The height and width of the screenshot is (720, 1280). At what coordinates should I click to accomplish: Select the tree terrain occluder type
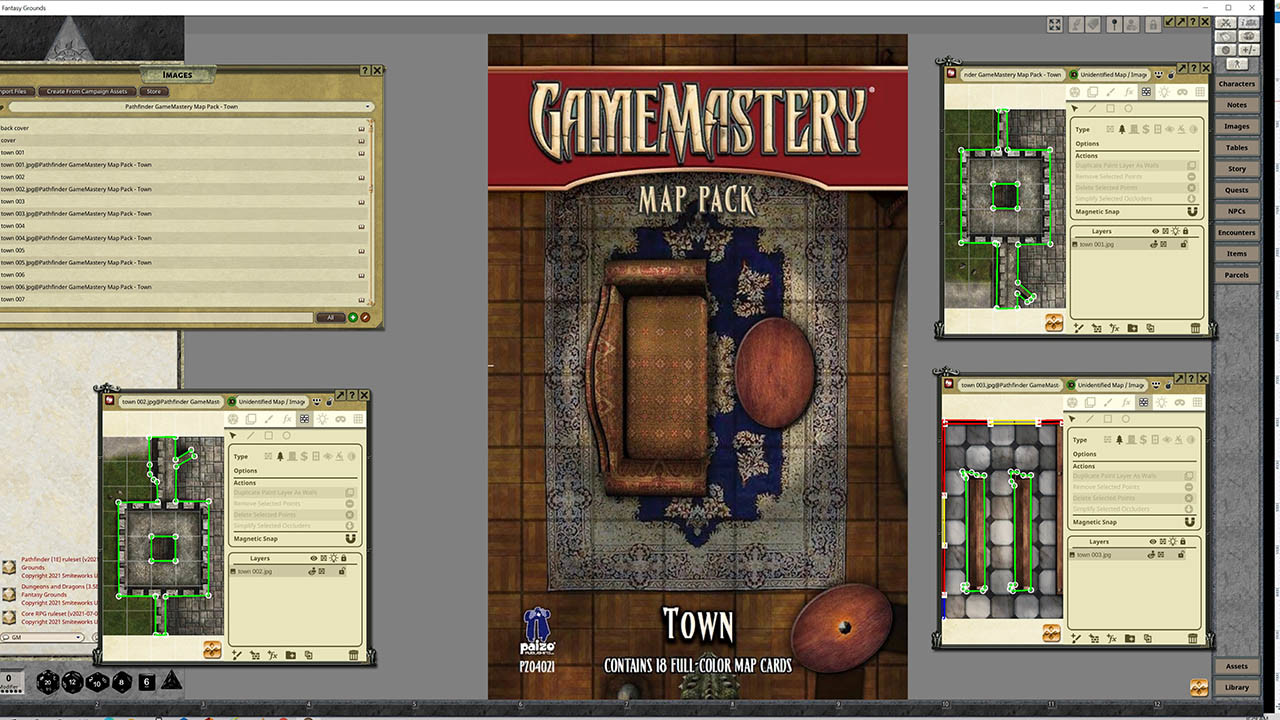279,456
